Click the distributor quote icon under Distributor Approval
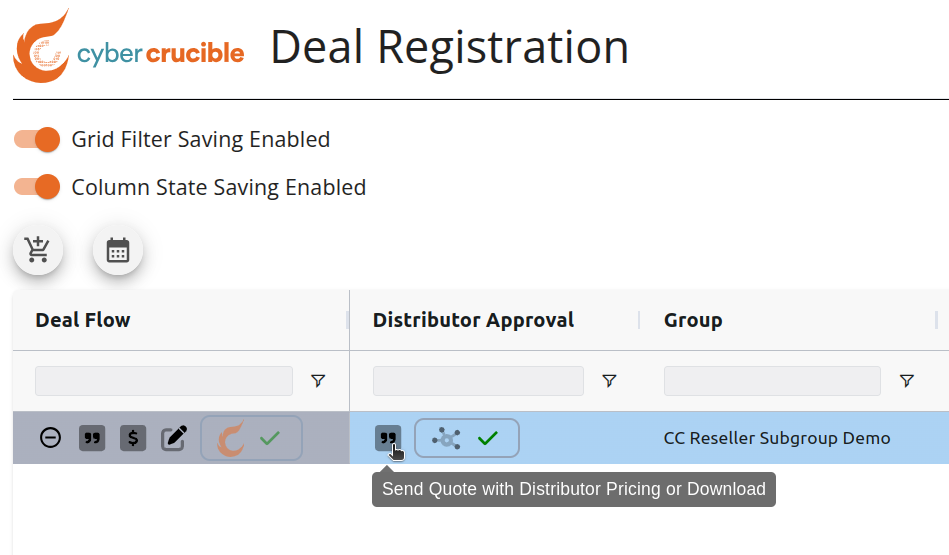This screenshot has height=555, width=949. [x=387, y=438]
